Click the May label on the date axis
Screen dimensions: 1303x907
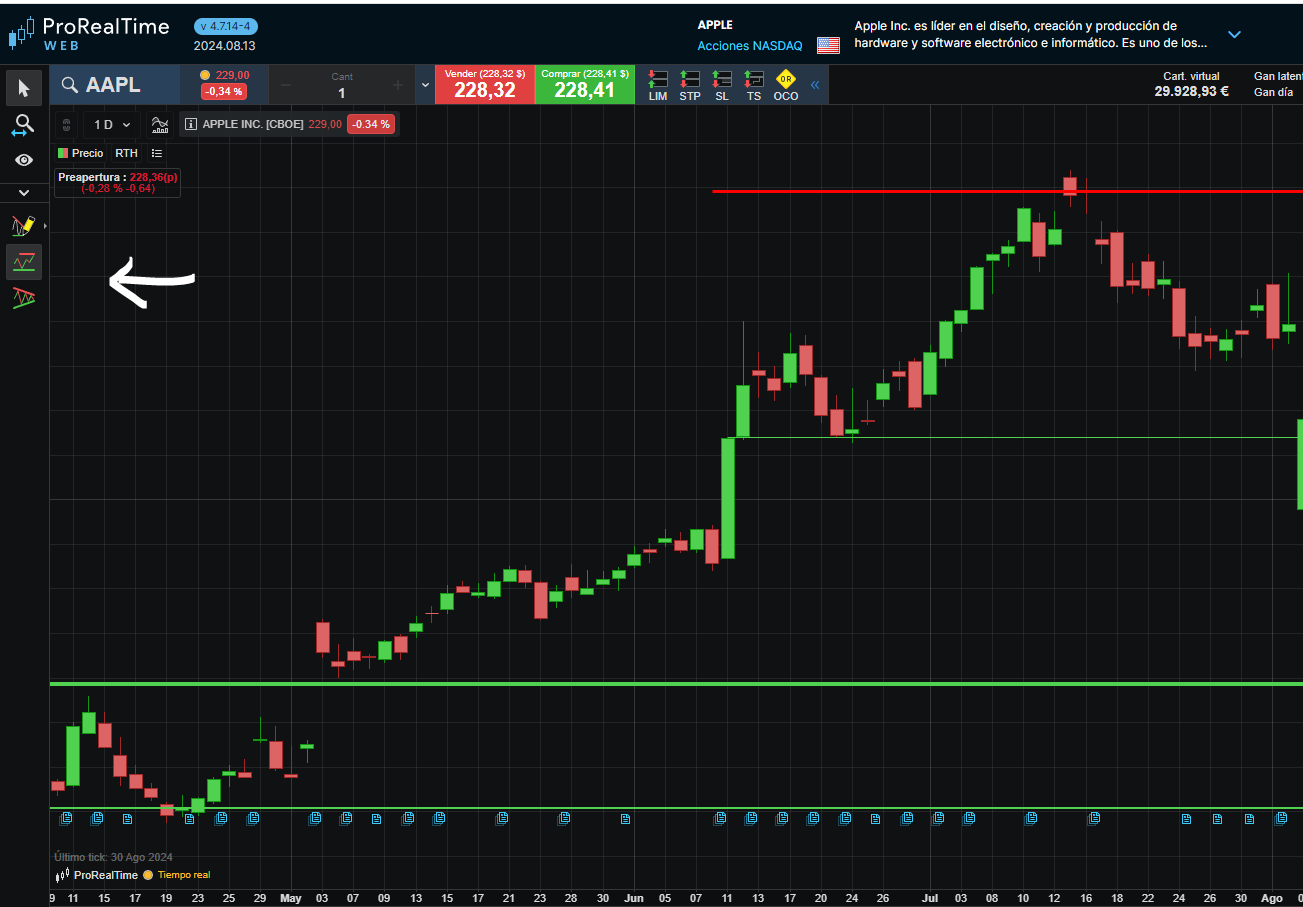pos(290,898)
